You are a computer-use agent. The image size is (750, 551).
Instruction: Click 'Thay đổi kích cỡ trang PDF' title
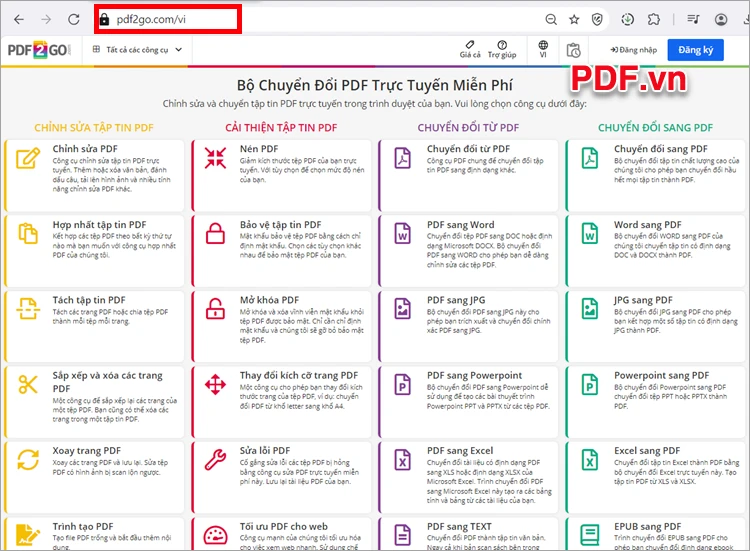(x=299, y=375)
